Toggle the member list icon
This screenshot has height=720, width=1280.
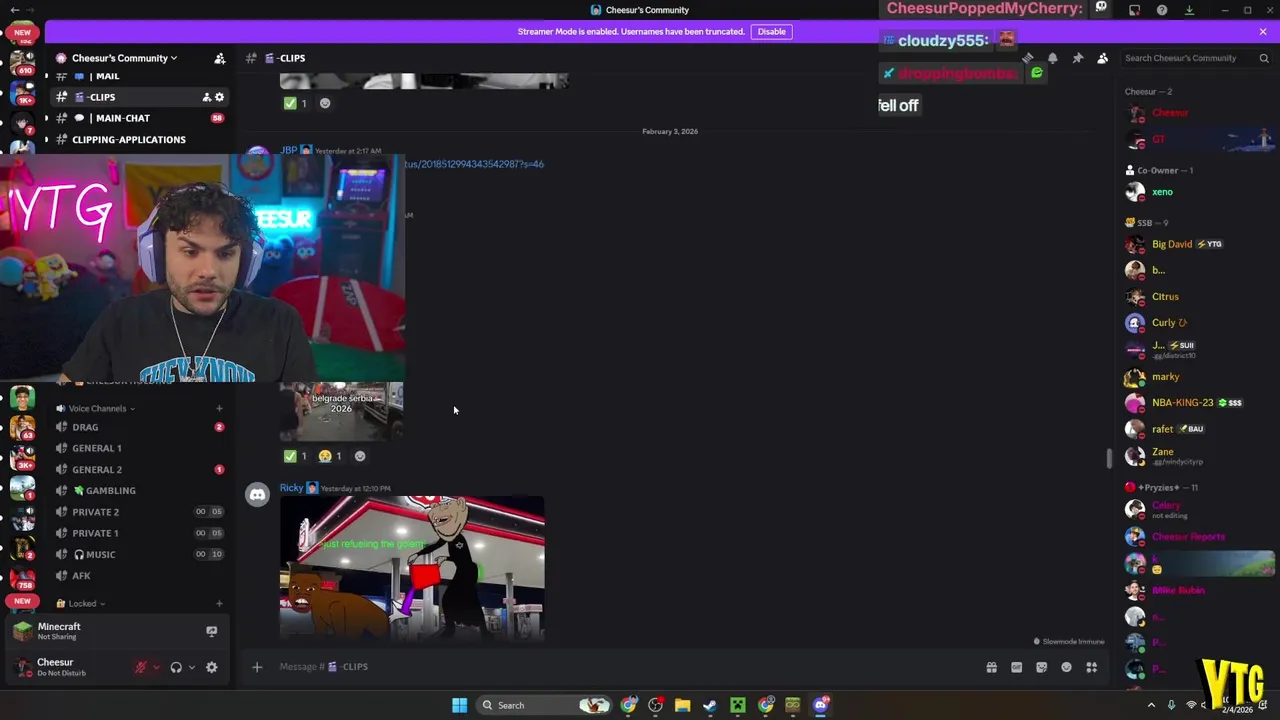1102,58
